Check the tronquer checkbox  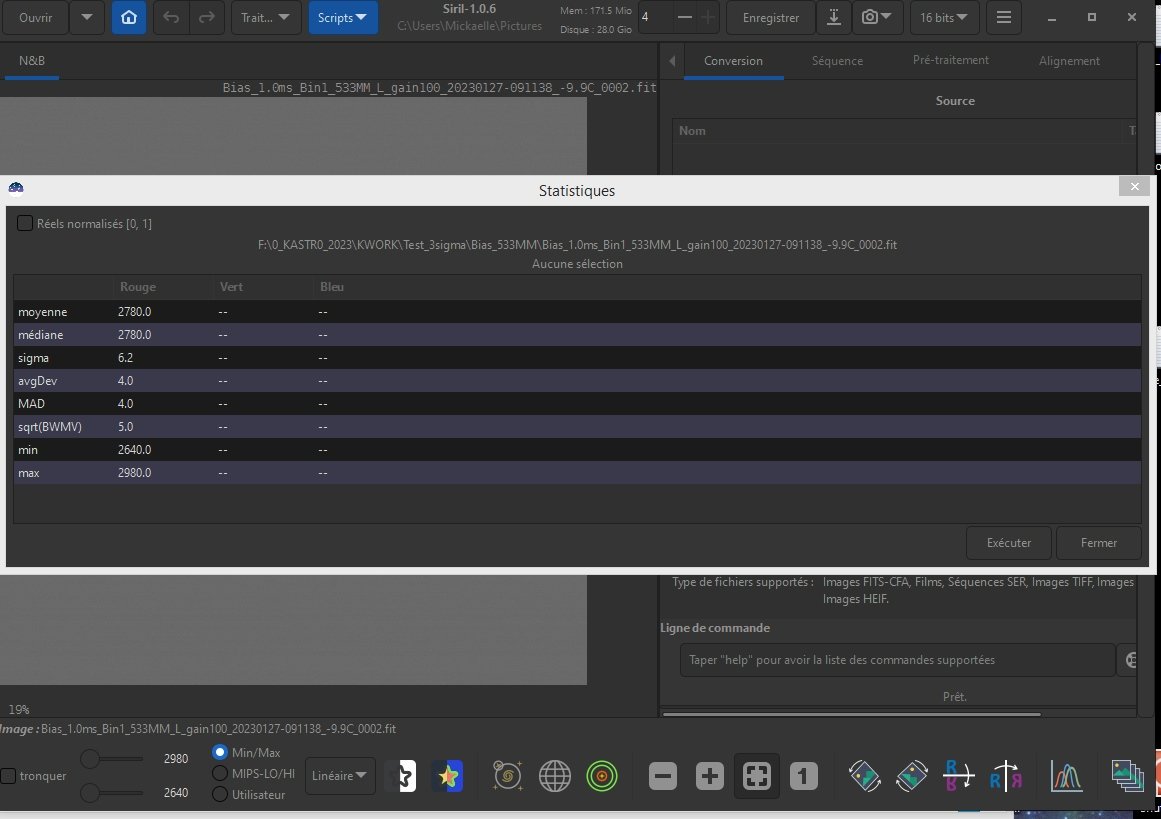click(x=8, y=776)
